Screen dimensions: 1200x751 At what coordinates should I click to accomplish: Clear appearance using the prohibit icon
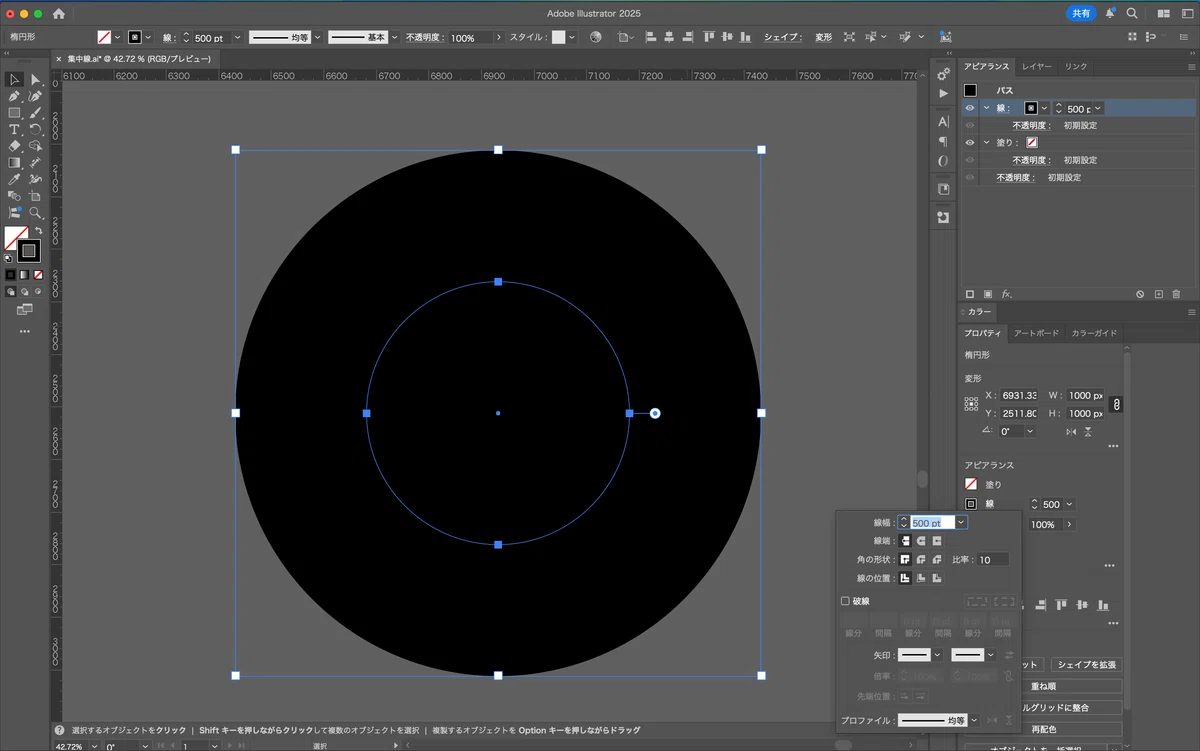click(1140, 294)
